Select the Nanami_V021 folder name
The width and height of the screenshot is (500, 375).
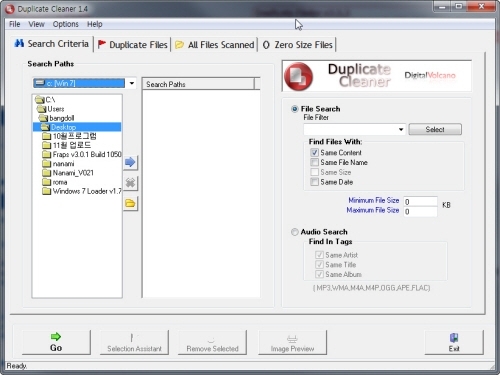point(73,173)
